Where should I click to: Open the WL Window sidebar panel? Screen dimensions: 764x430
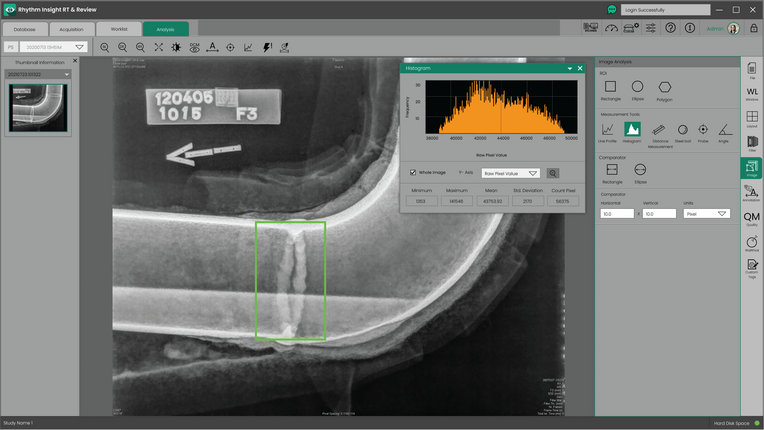tap(752, 94)
